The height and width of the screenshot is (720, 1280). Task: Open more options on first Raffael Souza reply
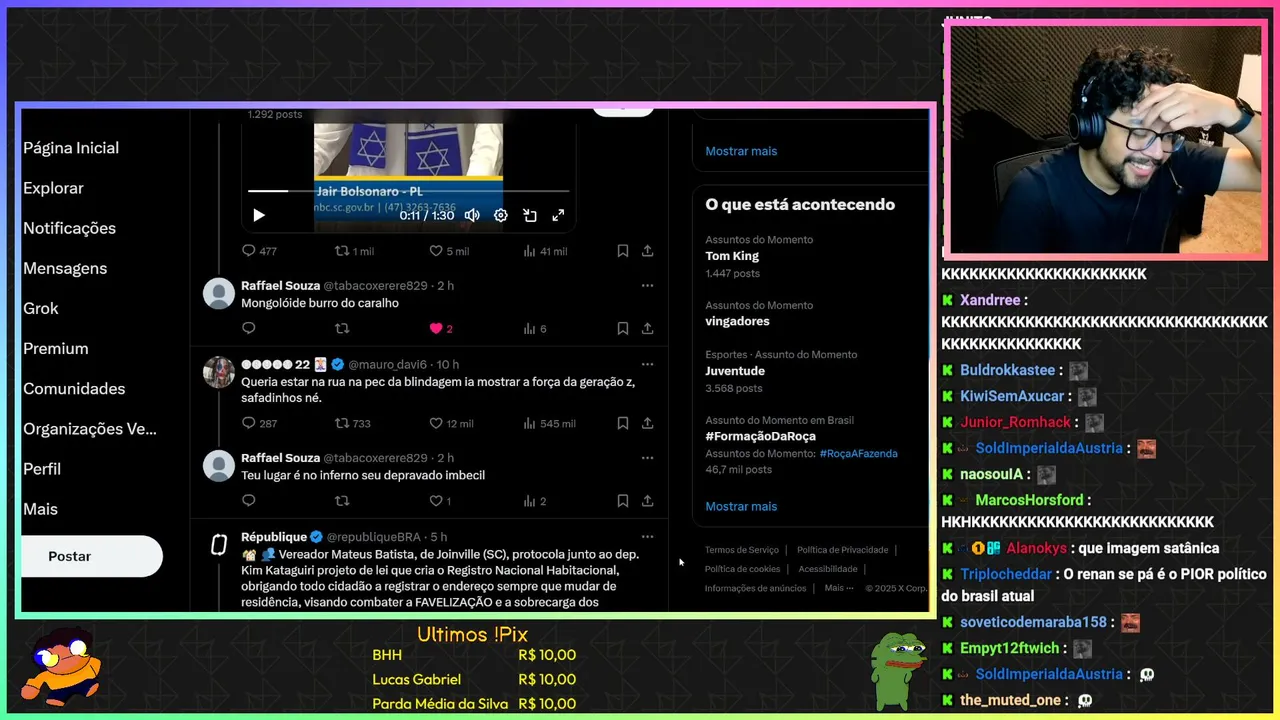[x=647, y=286]
